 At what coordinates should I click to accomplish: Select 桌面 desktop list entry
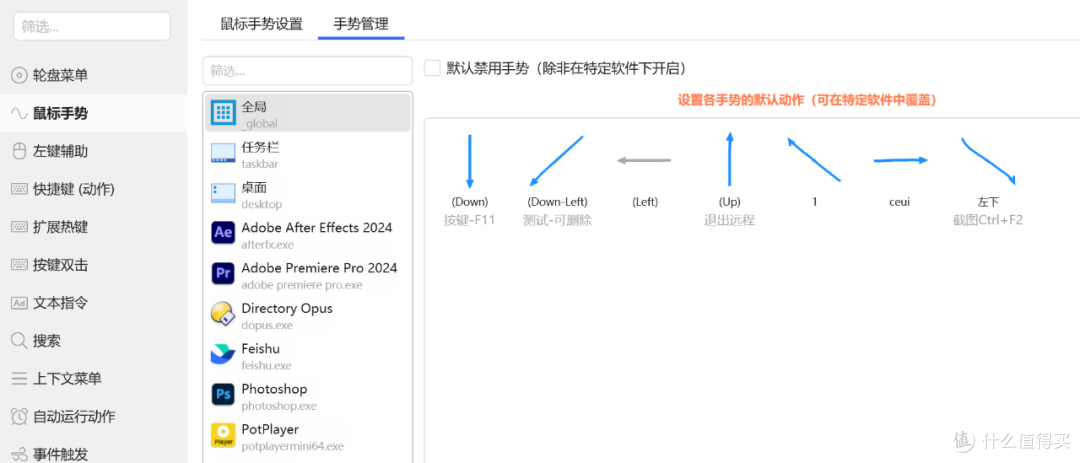pyautogui.click(x=308, y=194)
